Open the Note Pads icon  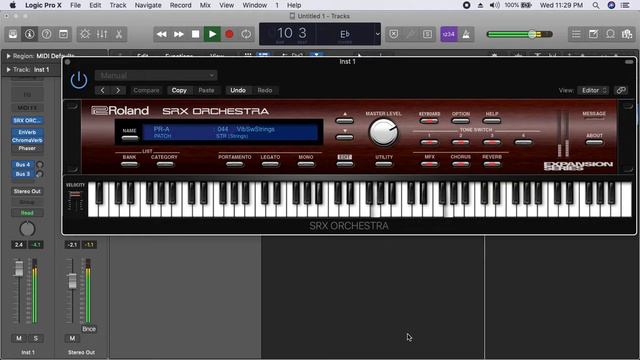coord(593,34)
